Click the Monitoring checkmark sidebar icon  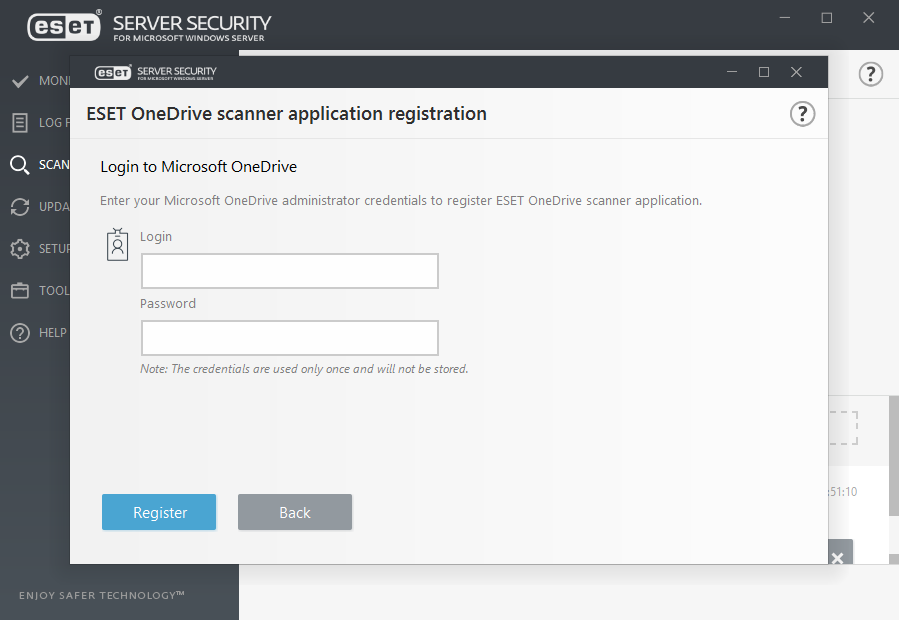[20, 81]
